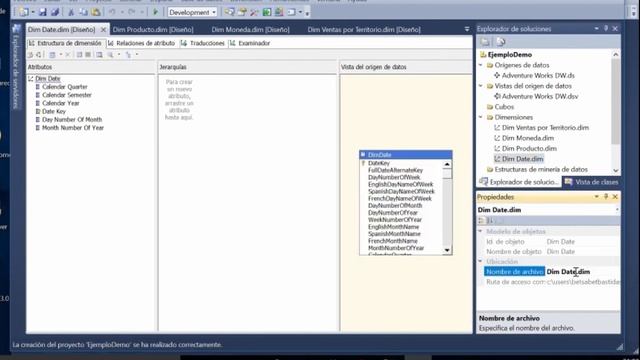This screenshot has width=640, height=360.
Task: Select the Calendar Year attribute
Action: point(60,103)
